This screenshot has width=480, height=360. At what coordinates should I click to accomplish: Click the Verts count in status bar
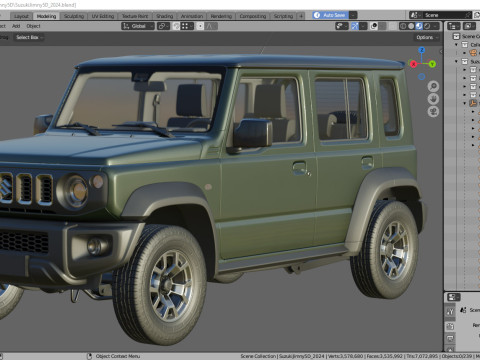point(347,356)
